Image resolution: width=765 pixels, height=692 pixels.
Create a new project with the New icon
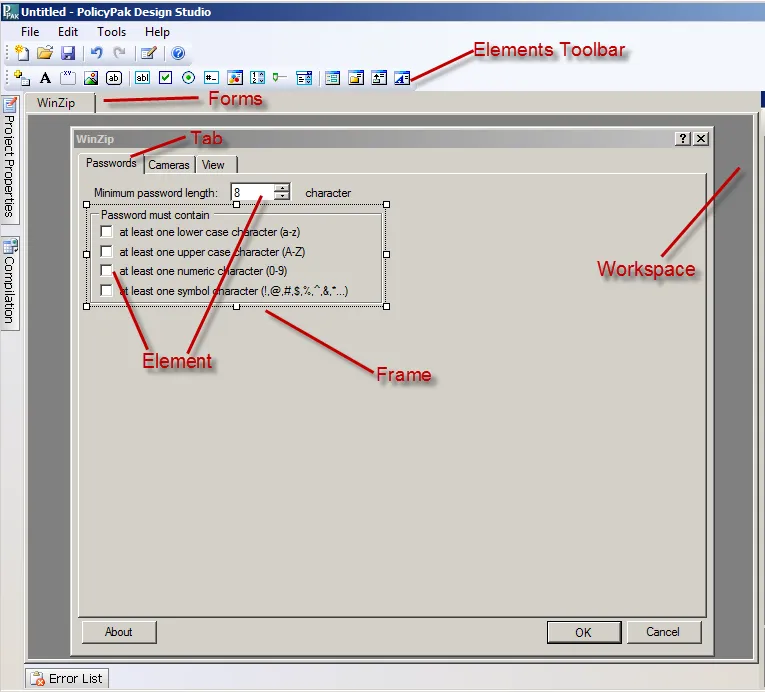[x=22, y=53]
